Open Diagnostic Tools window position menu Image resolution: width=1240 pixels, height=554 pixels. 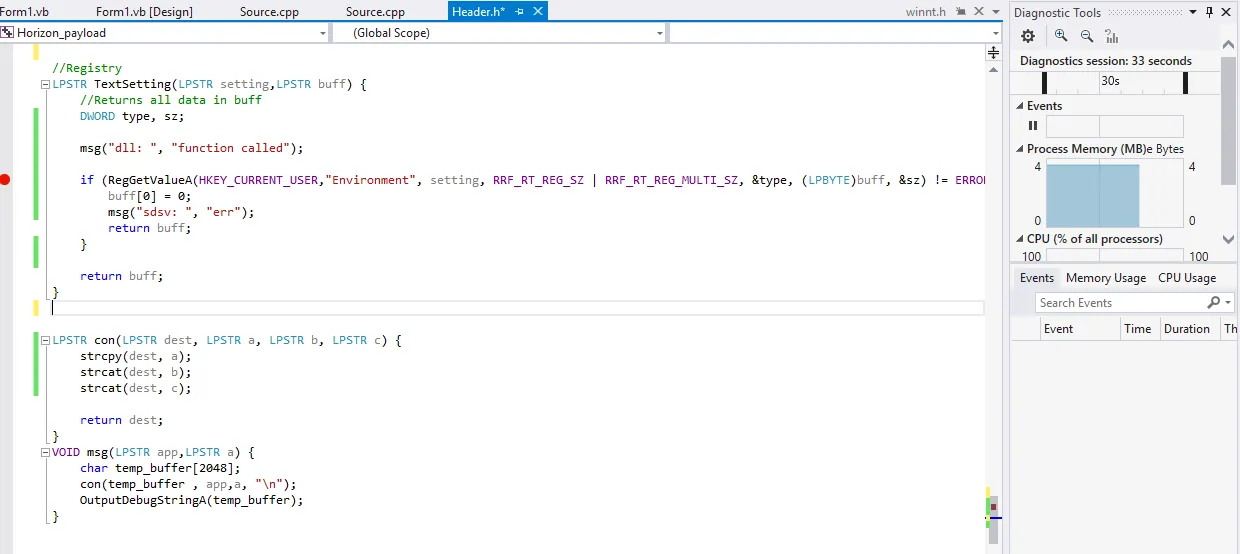(1194, 12)
